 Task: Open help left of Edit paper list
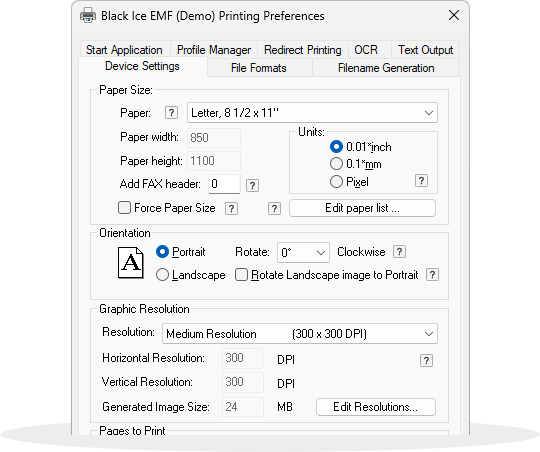click(274, 208)
